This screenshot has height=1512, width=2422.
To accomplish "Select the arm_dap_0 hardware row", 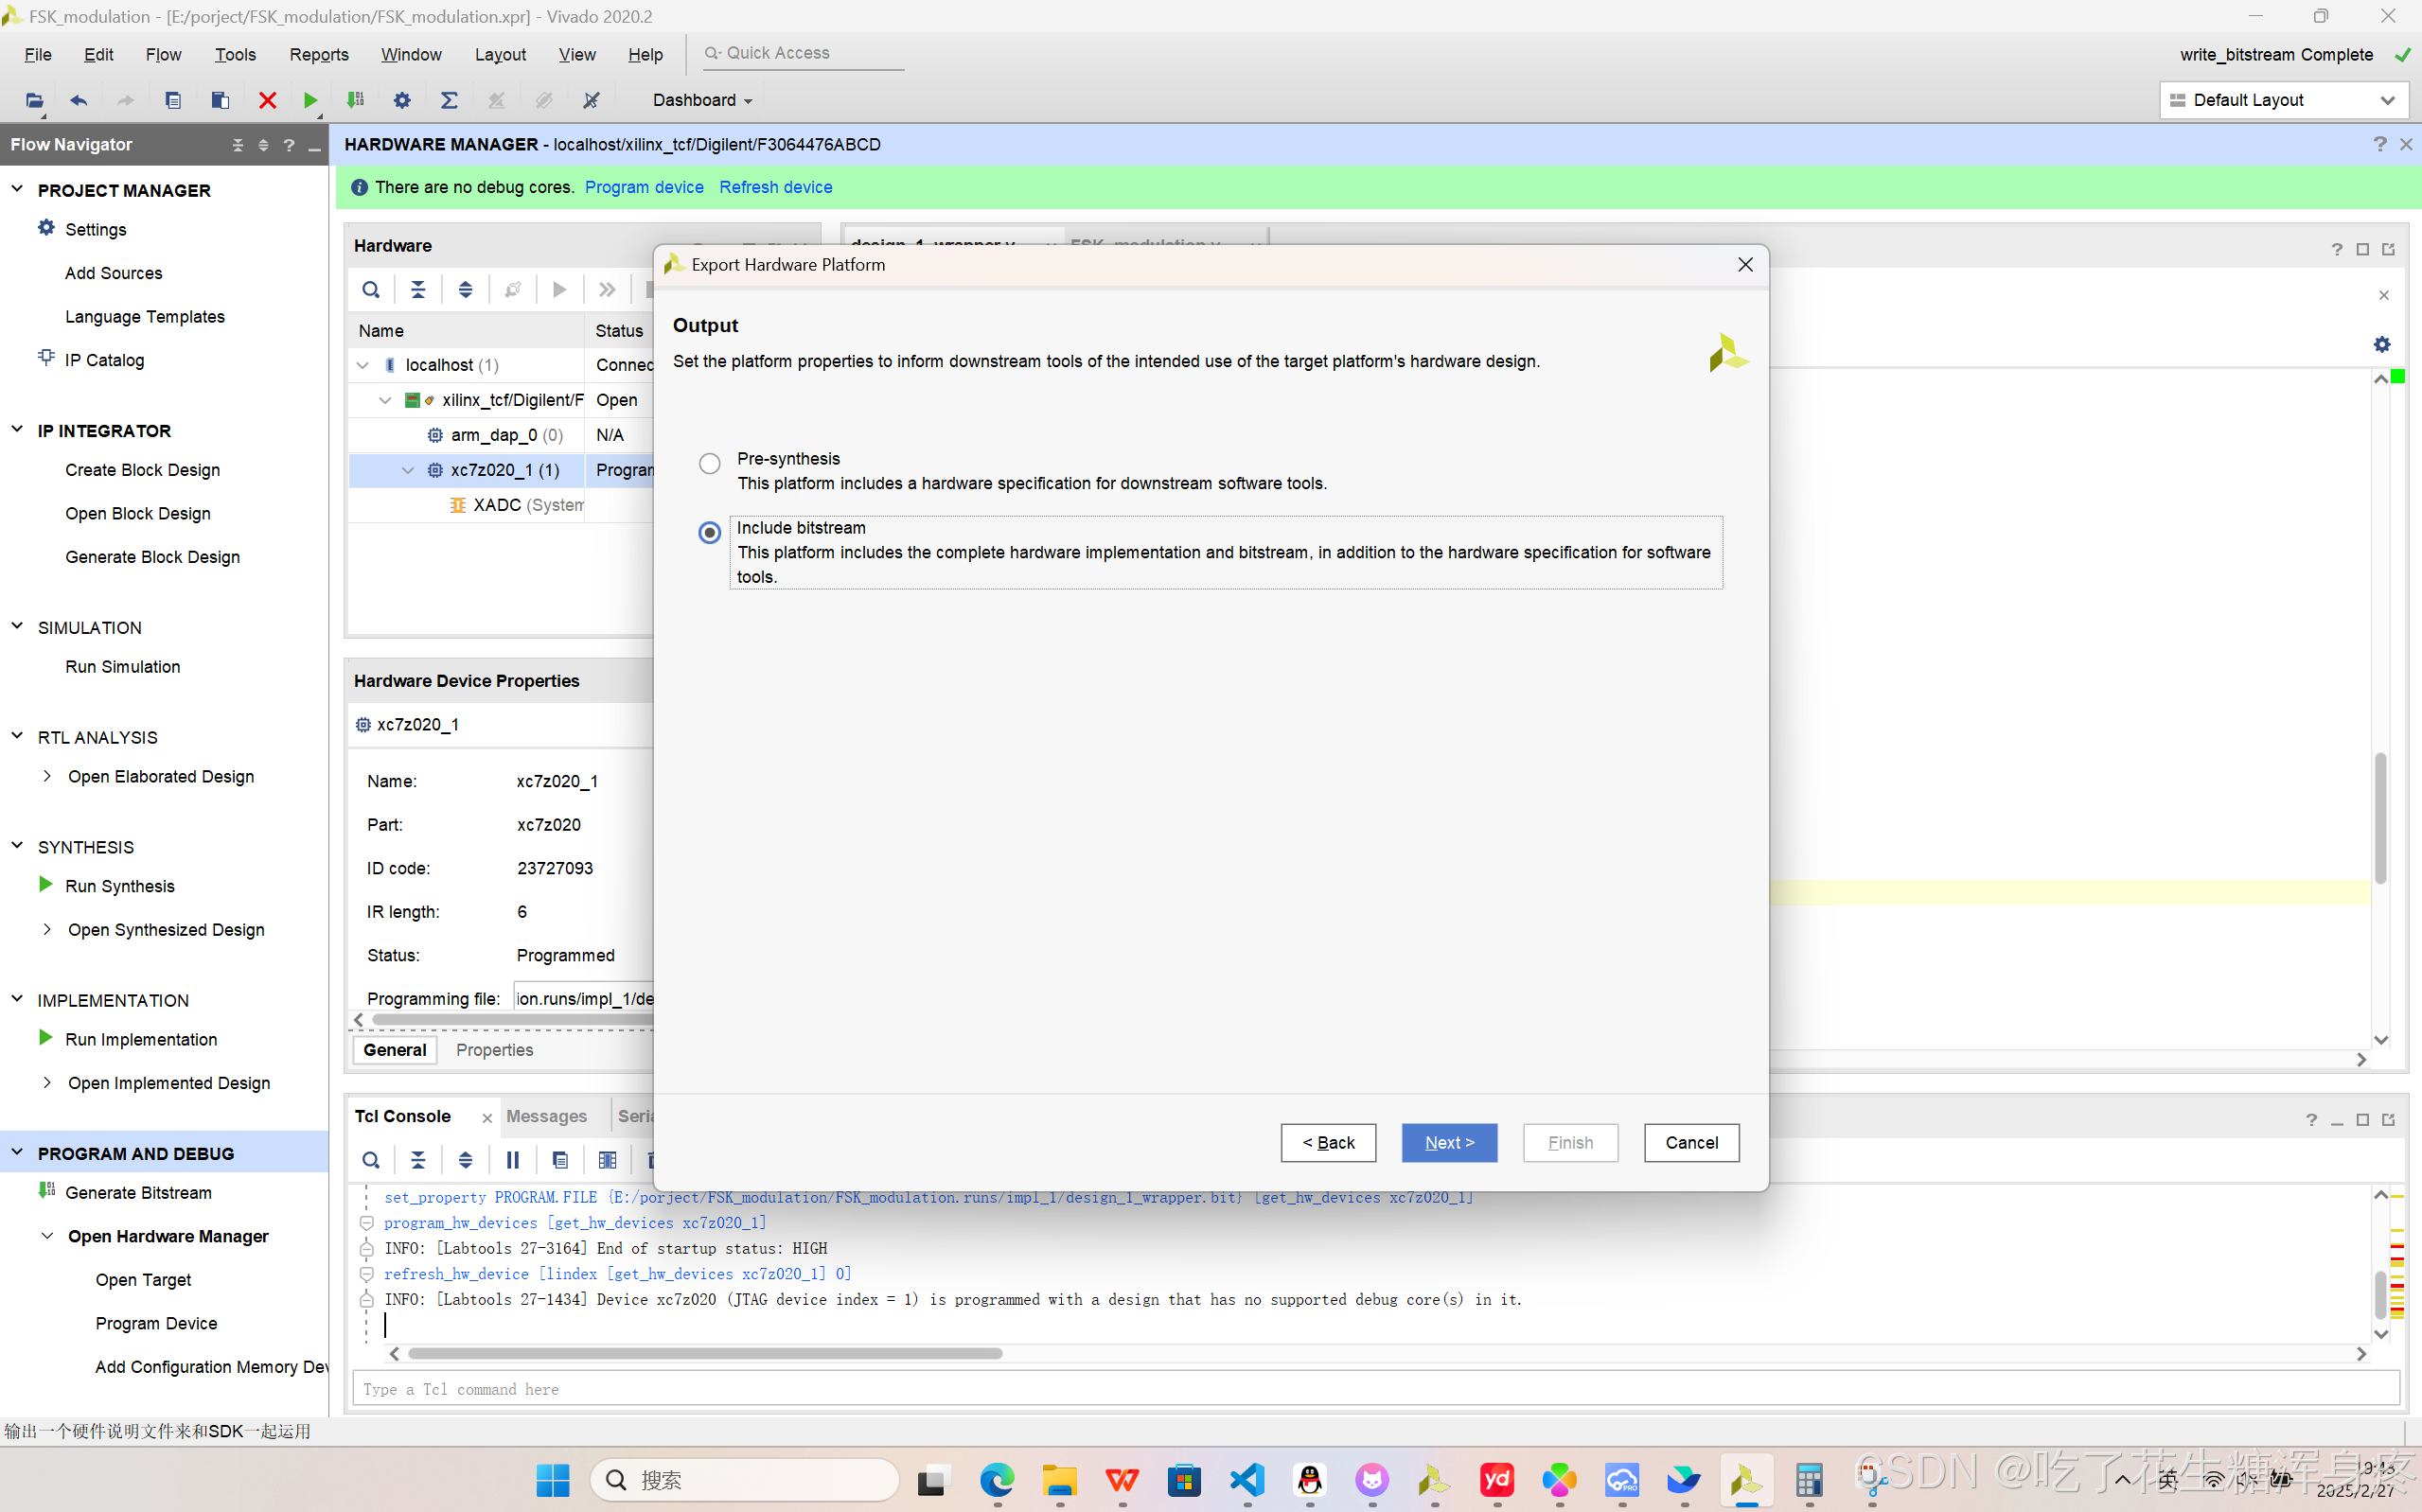I will [501, 435].
